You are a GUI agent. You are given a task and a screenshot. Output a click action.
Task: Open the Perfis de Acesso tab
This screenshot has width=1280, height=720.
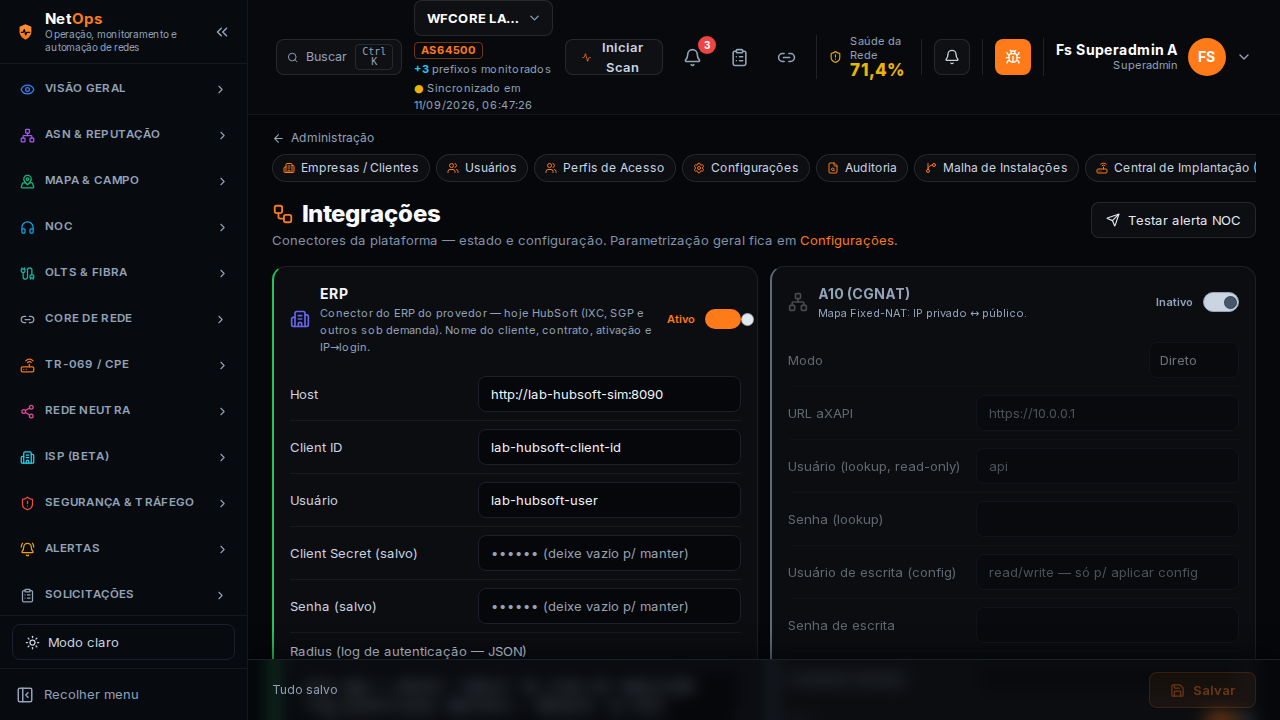click(x=605, y=168)
